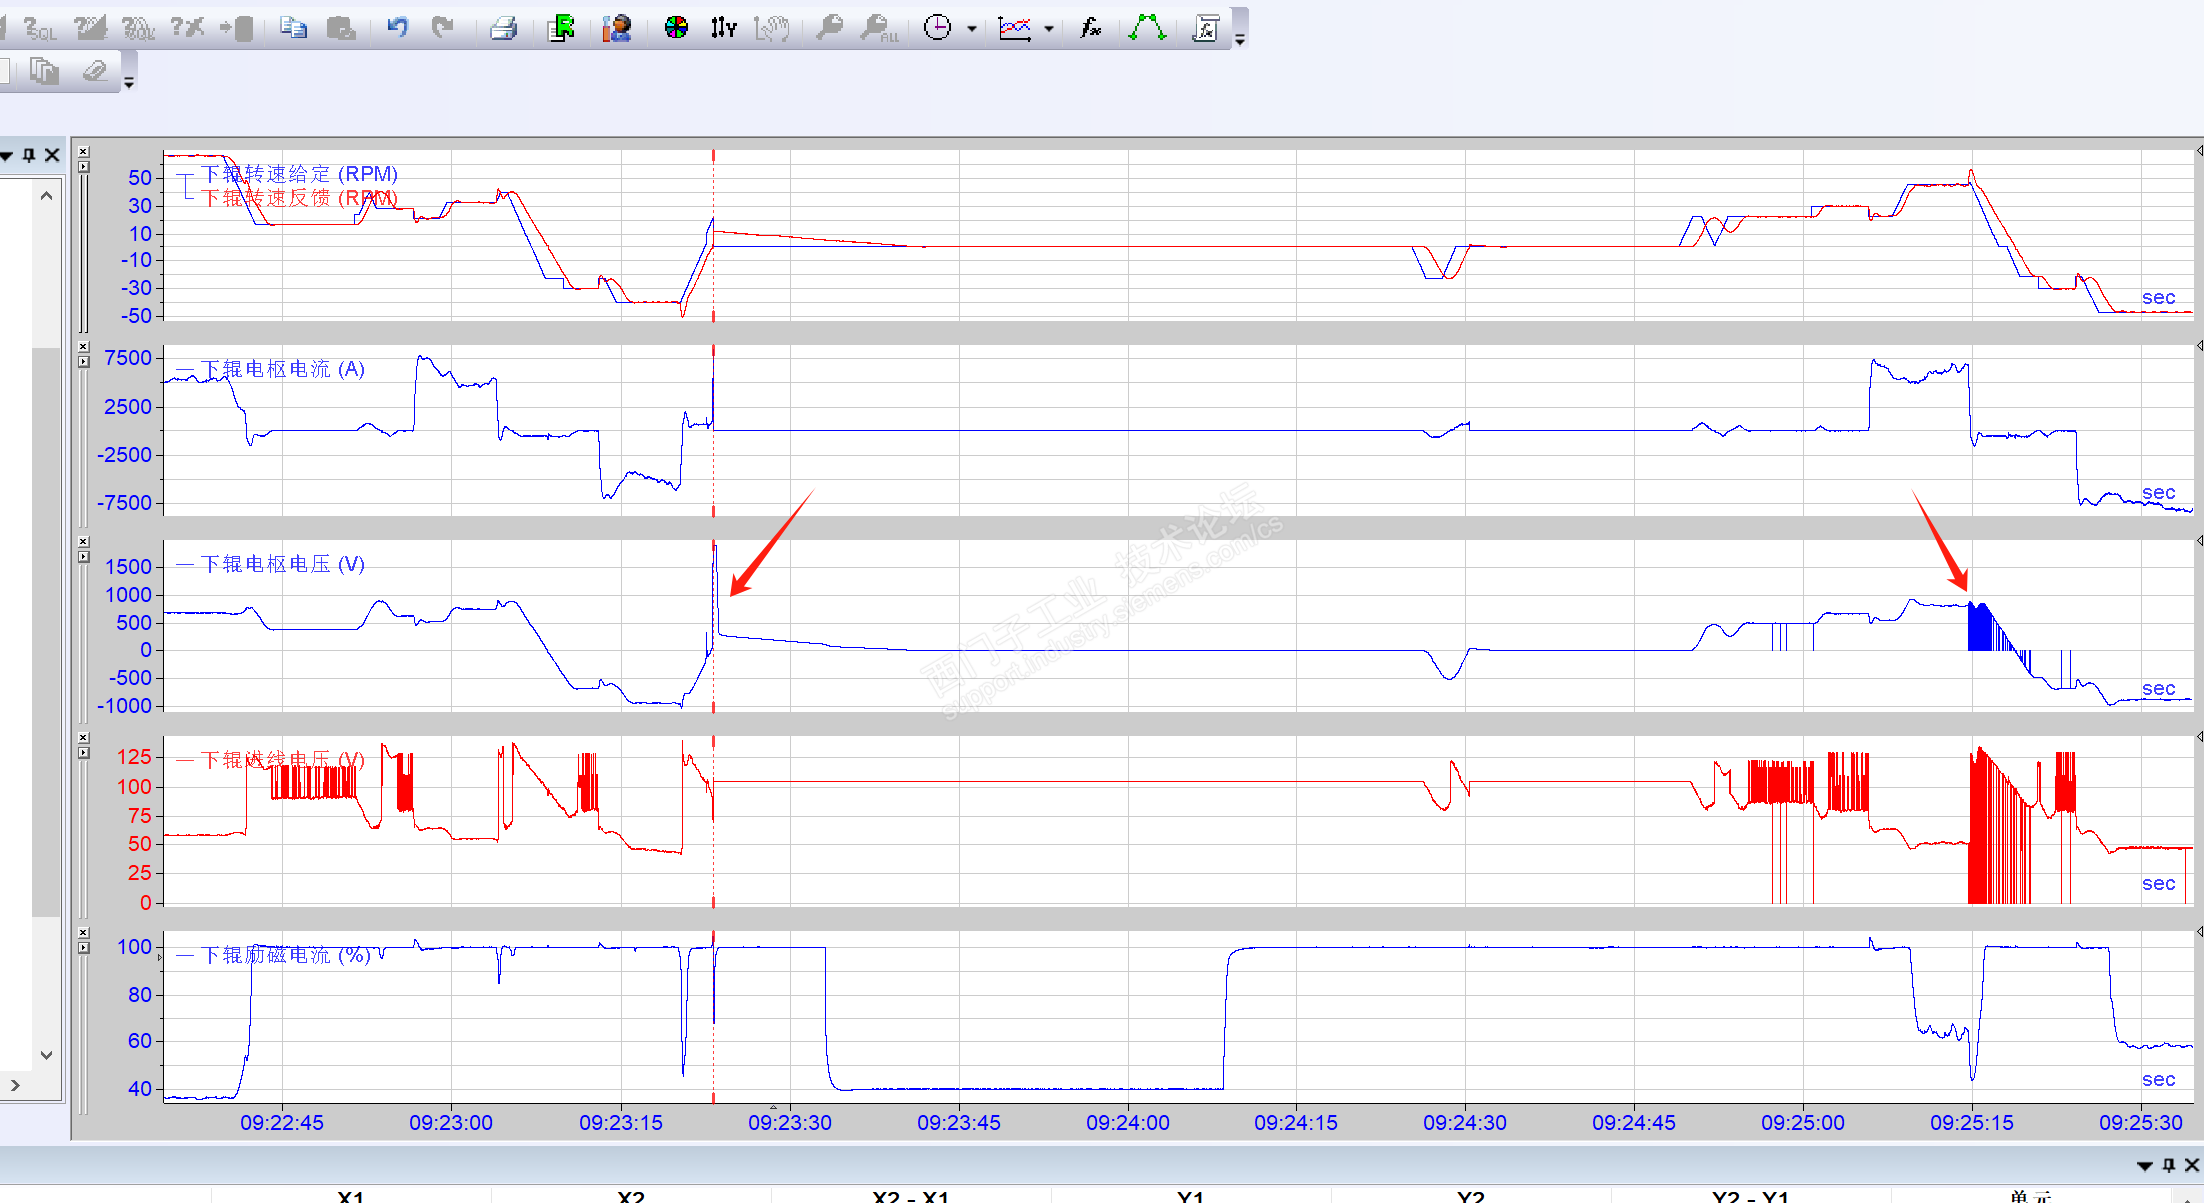This screenshot has height=1203, width=2204.
Task: Click the Y-axis scaling icon
Action: coord(724,28)
